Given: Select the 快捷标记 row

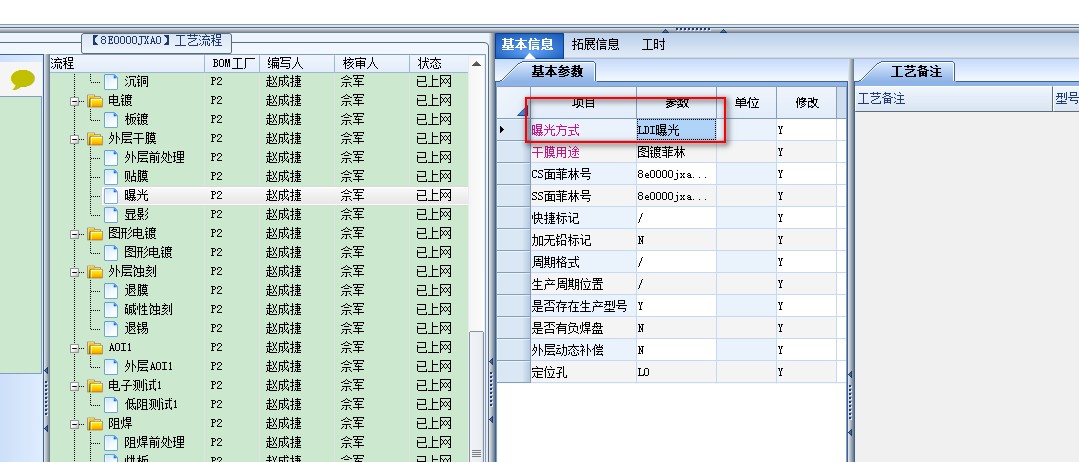Looking at the screenshot, I should (671, 218).
